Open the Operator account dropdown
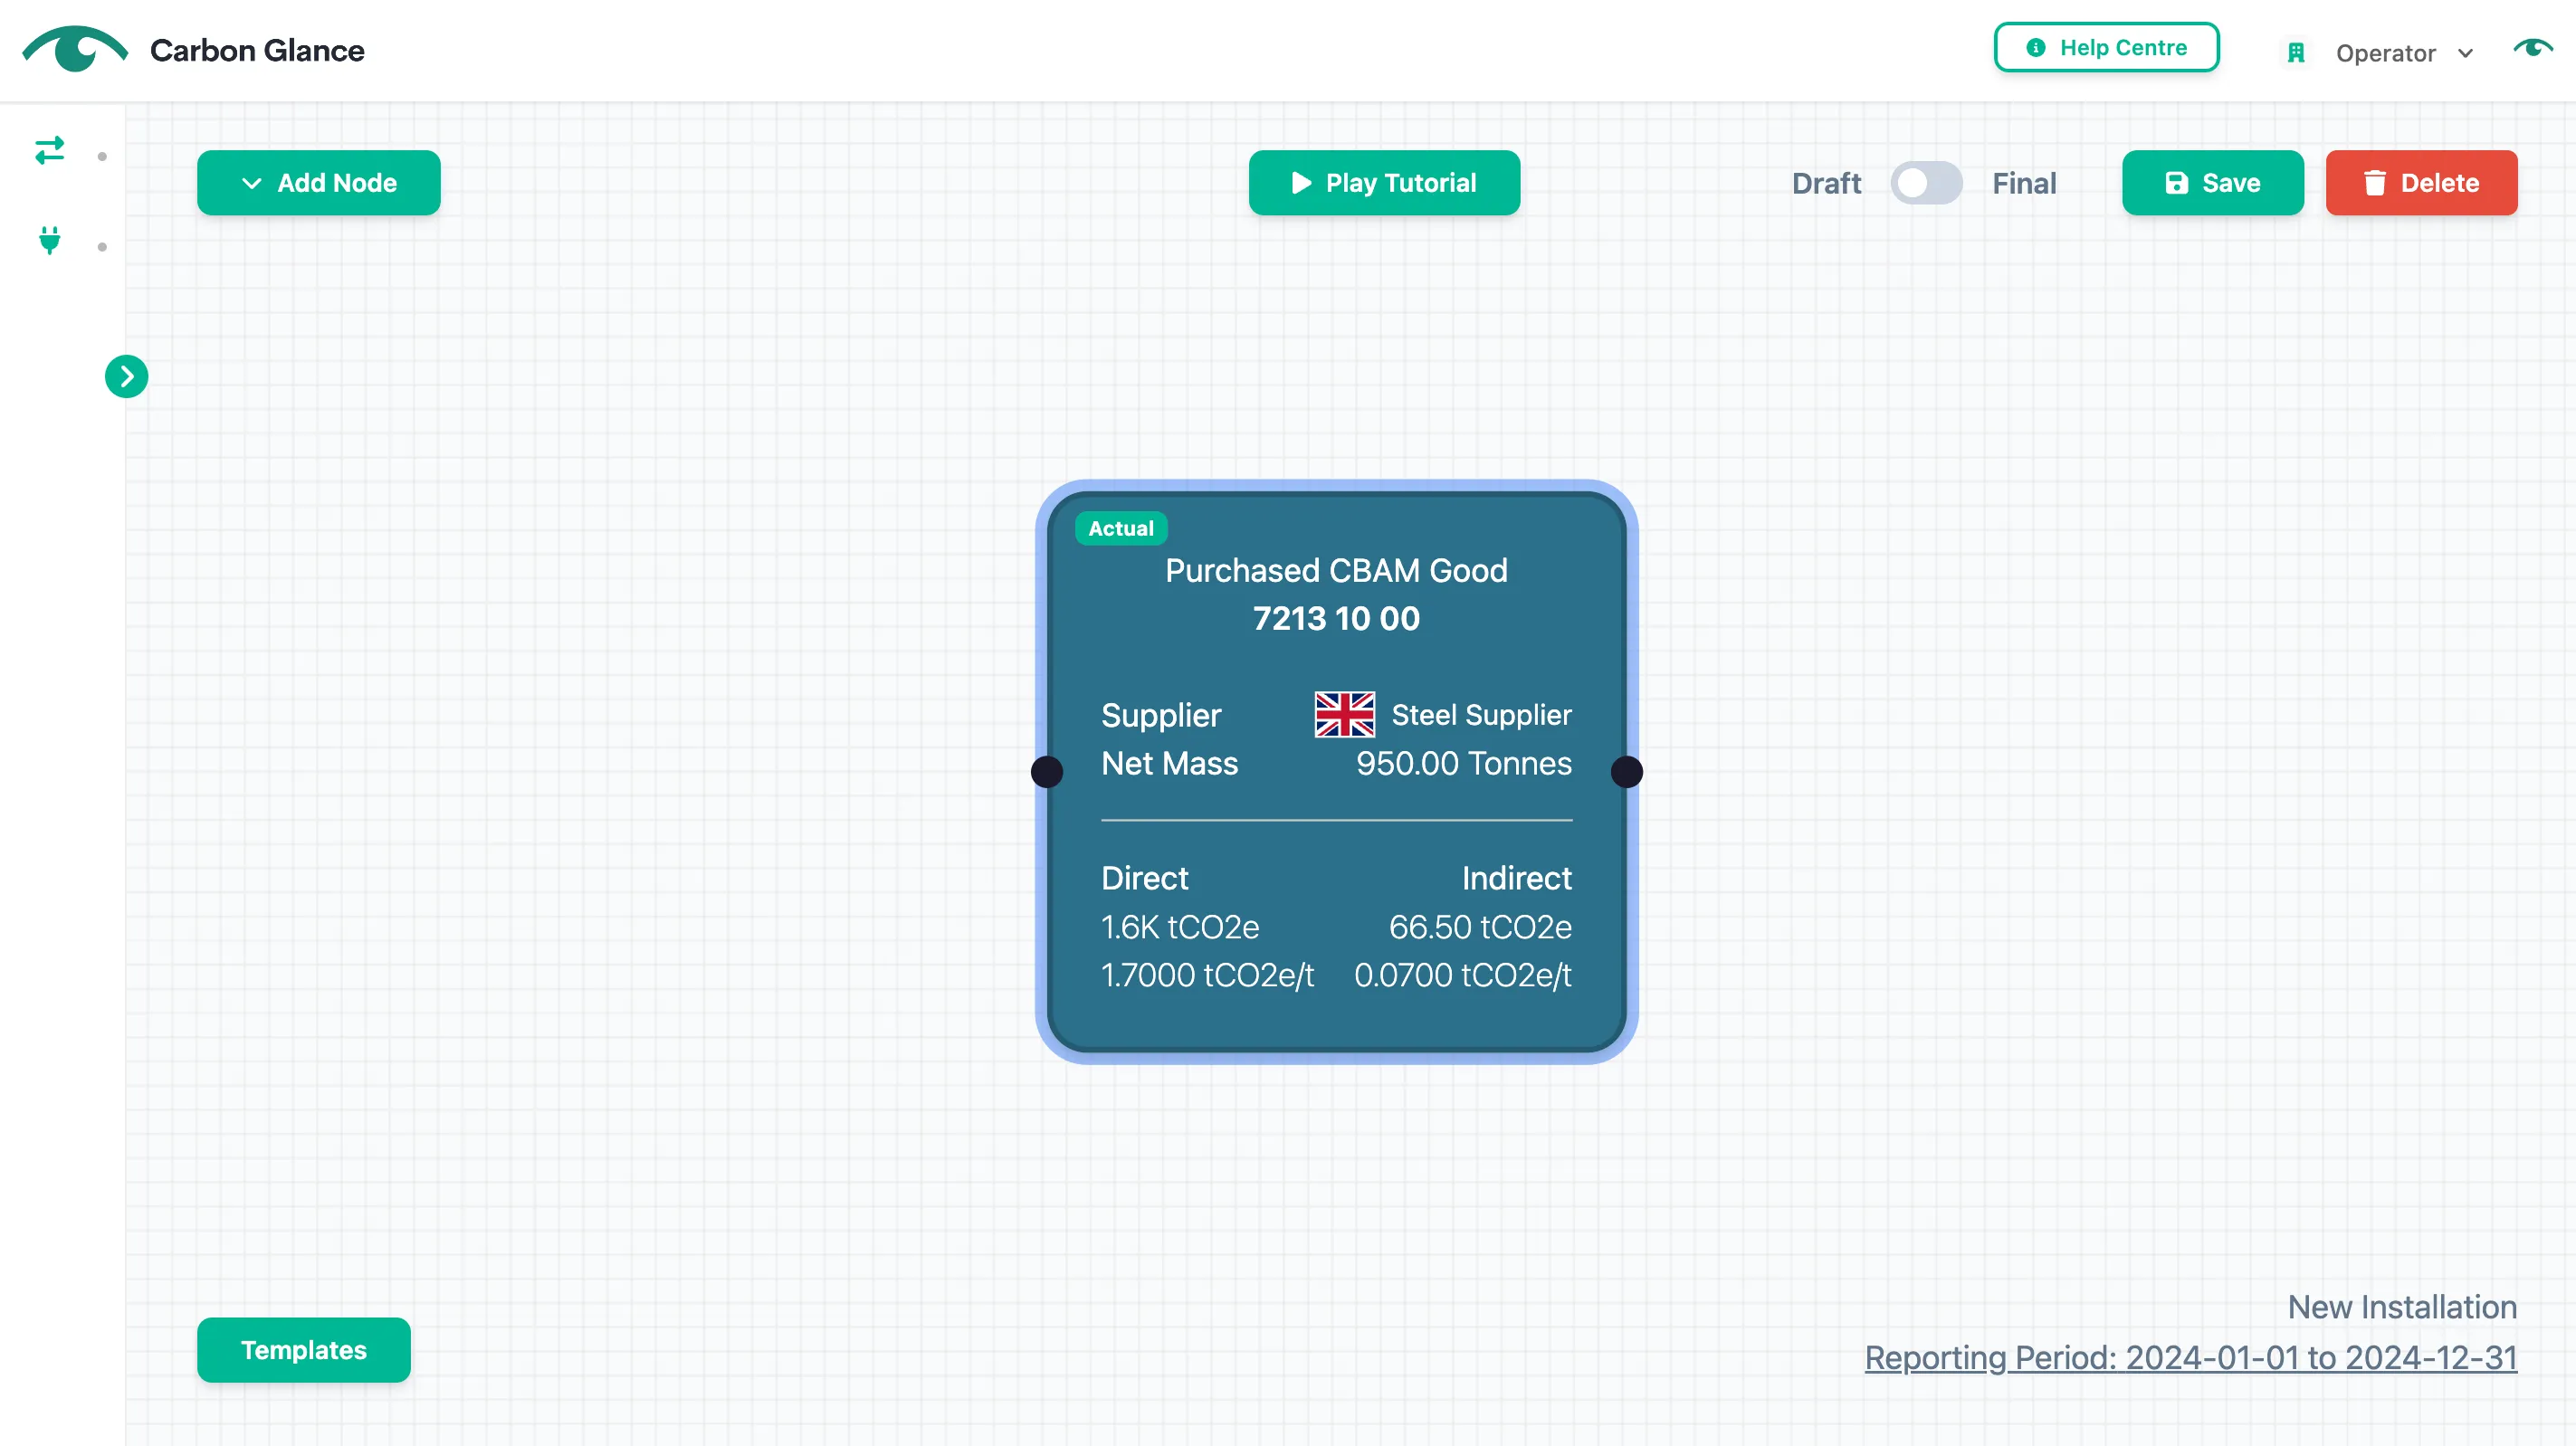The width and height of the screenshot is (2576, 1446). tap(2403, 53)
